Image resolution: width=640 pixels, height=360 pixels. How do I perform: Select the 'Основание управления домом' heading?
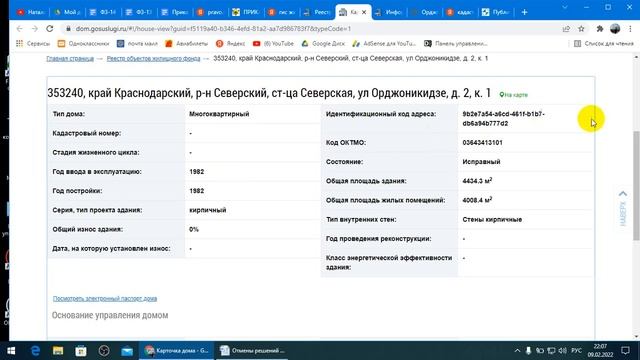(110, 315)
